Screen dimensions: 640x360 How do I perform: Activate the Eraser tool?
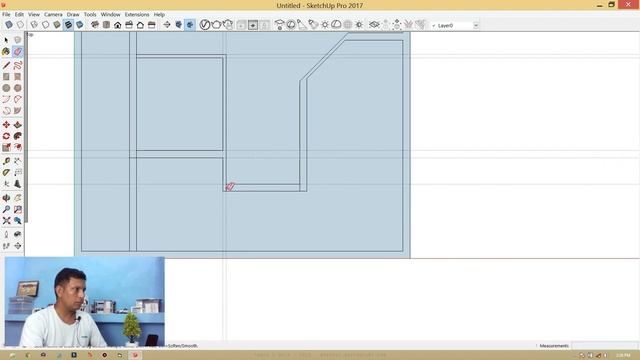[x=18, y=51]
